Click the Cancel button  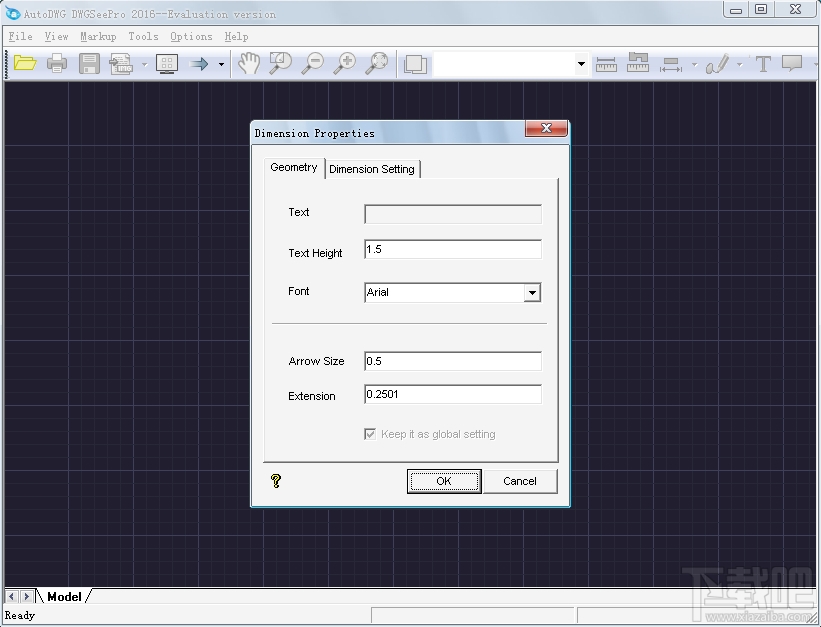(x=520, y=481)
